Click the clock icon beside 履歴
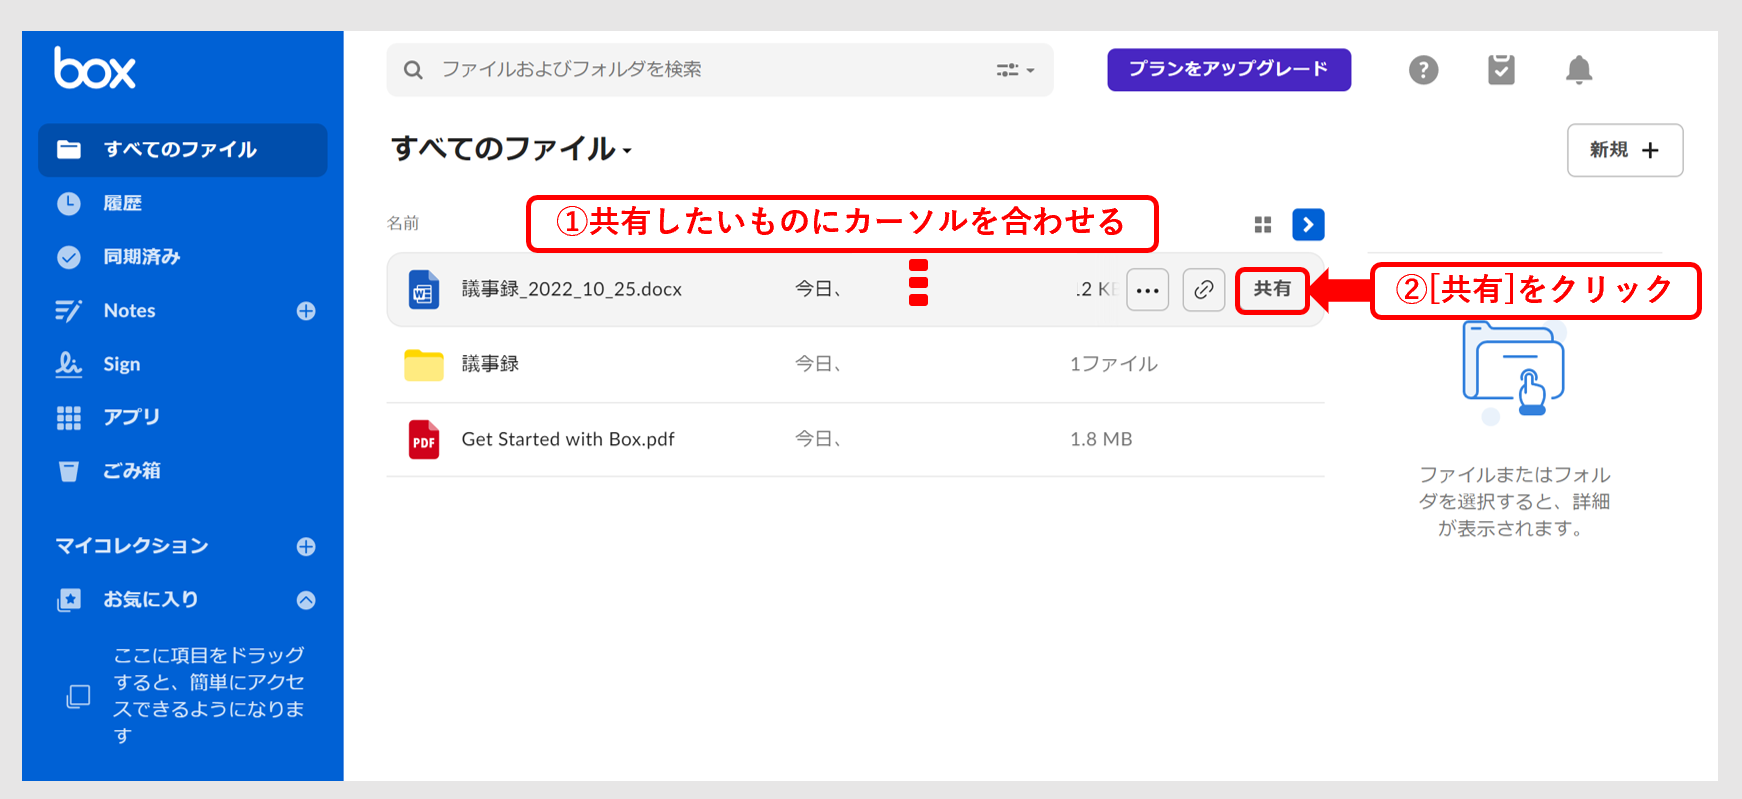 (68, 203)
